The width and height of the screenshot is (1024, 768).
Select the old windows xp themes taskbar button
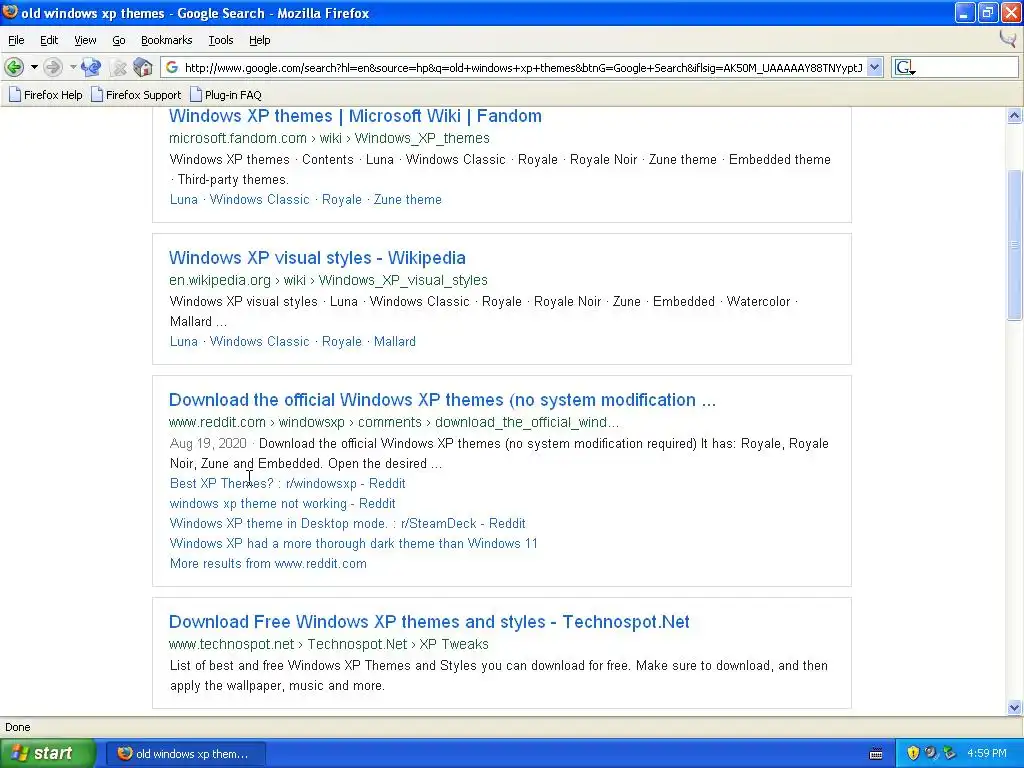point(185,754)
